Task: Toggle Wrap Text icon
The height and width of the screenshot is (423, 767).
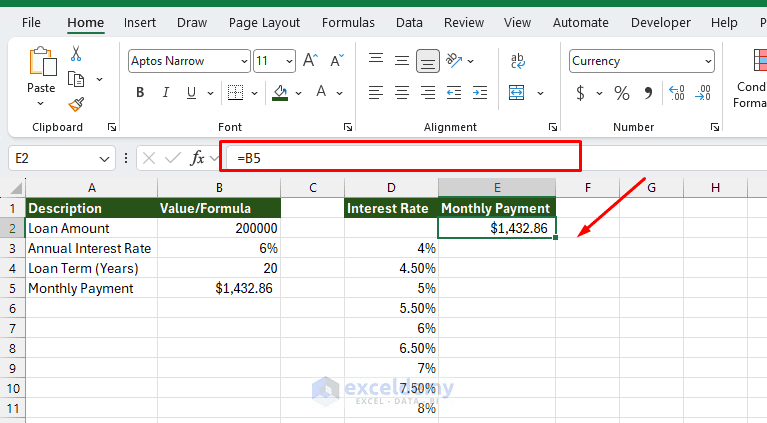Action: [x=518, y=61]
